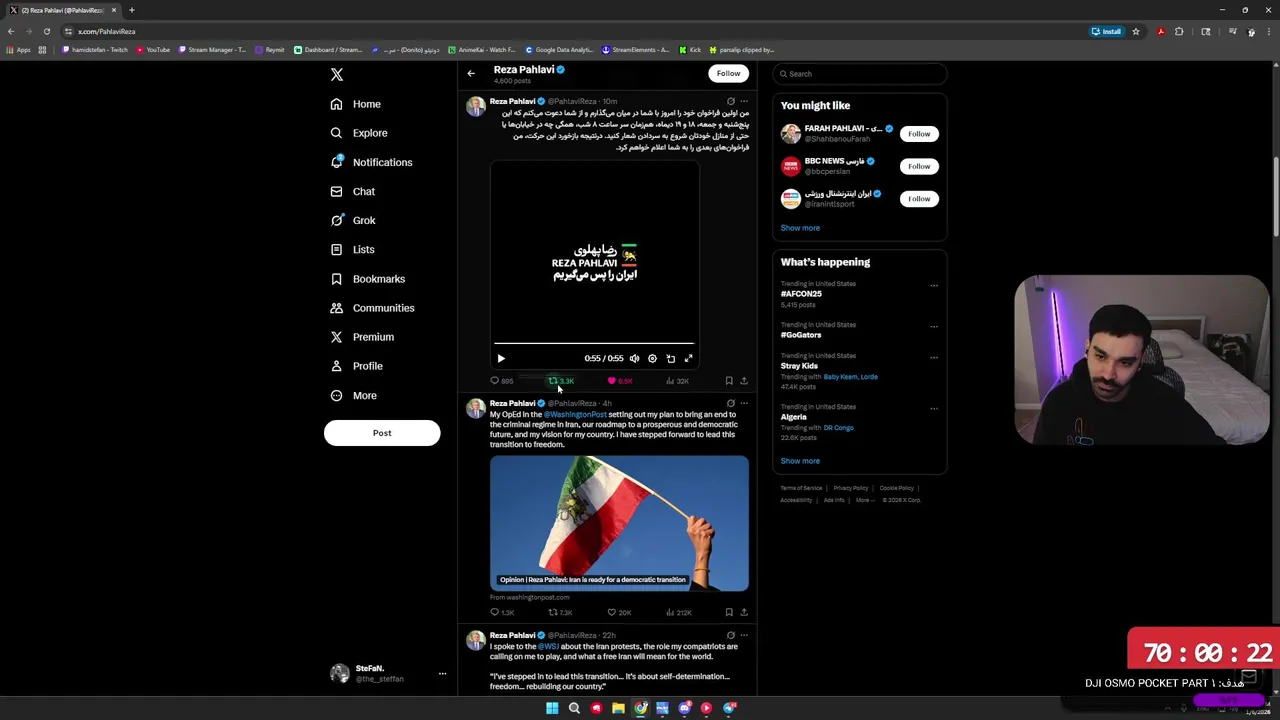
Task: Open Explore in the sidebar
Action: pos(358,133)
